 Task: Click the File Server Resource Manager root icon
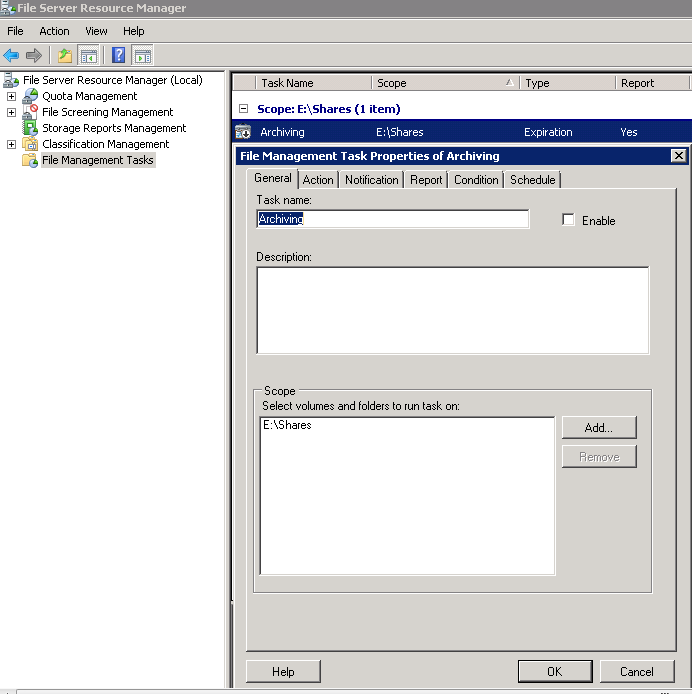click(11, 80)
